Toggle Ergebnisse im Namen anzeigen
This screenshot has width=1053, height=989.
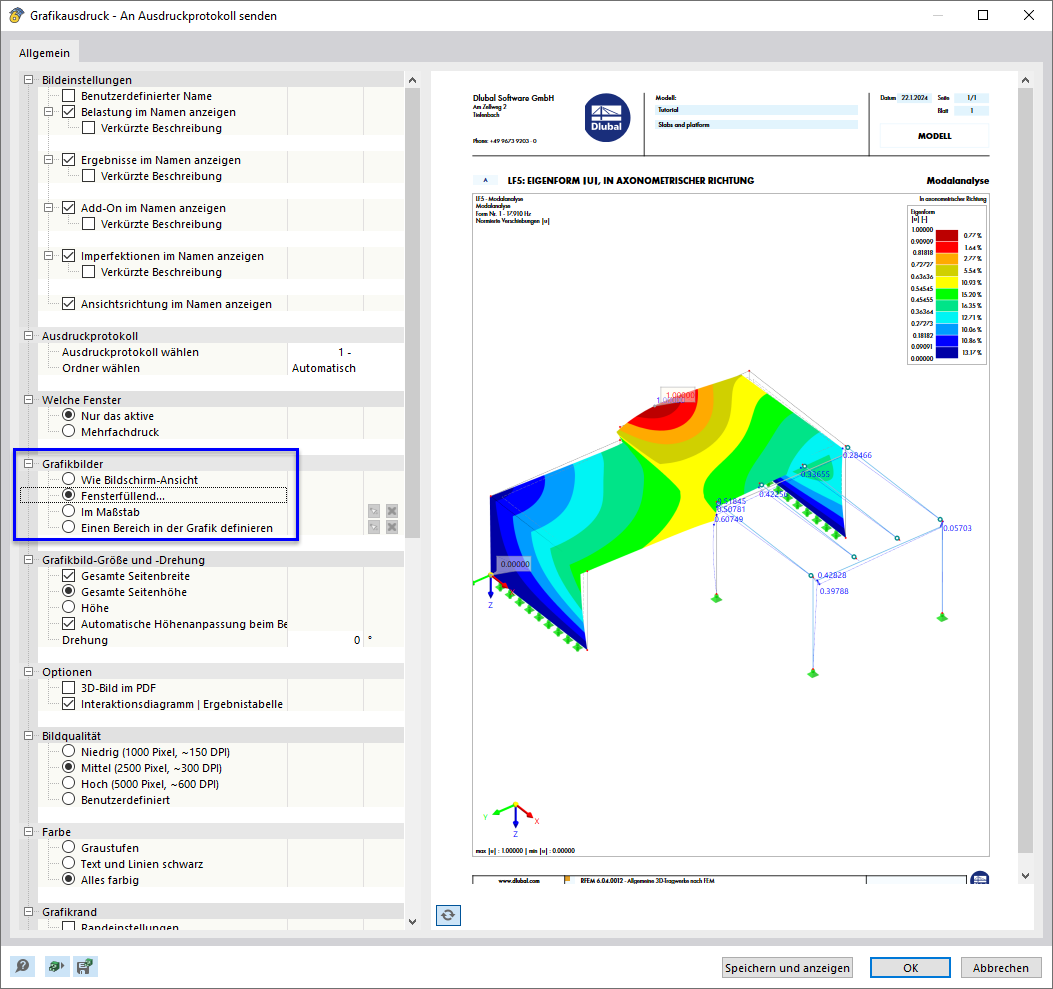point(68,160)
